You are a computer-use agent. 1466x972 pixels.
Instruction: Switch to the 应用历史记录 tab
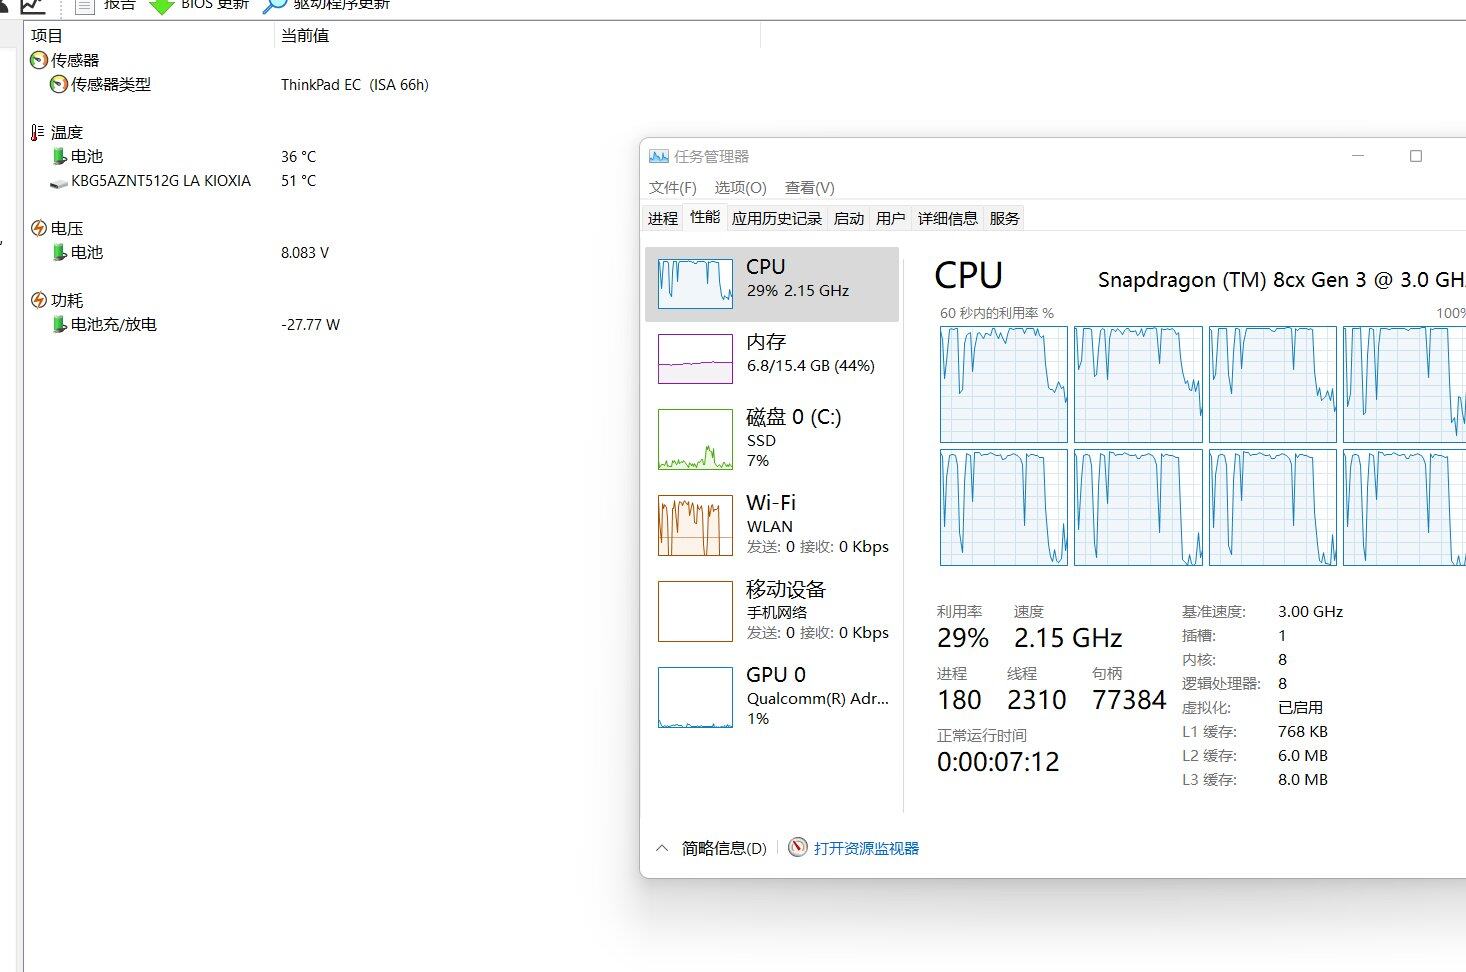coord(777,219)
